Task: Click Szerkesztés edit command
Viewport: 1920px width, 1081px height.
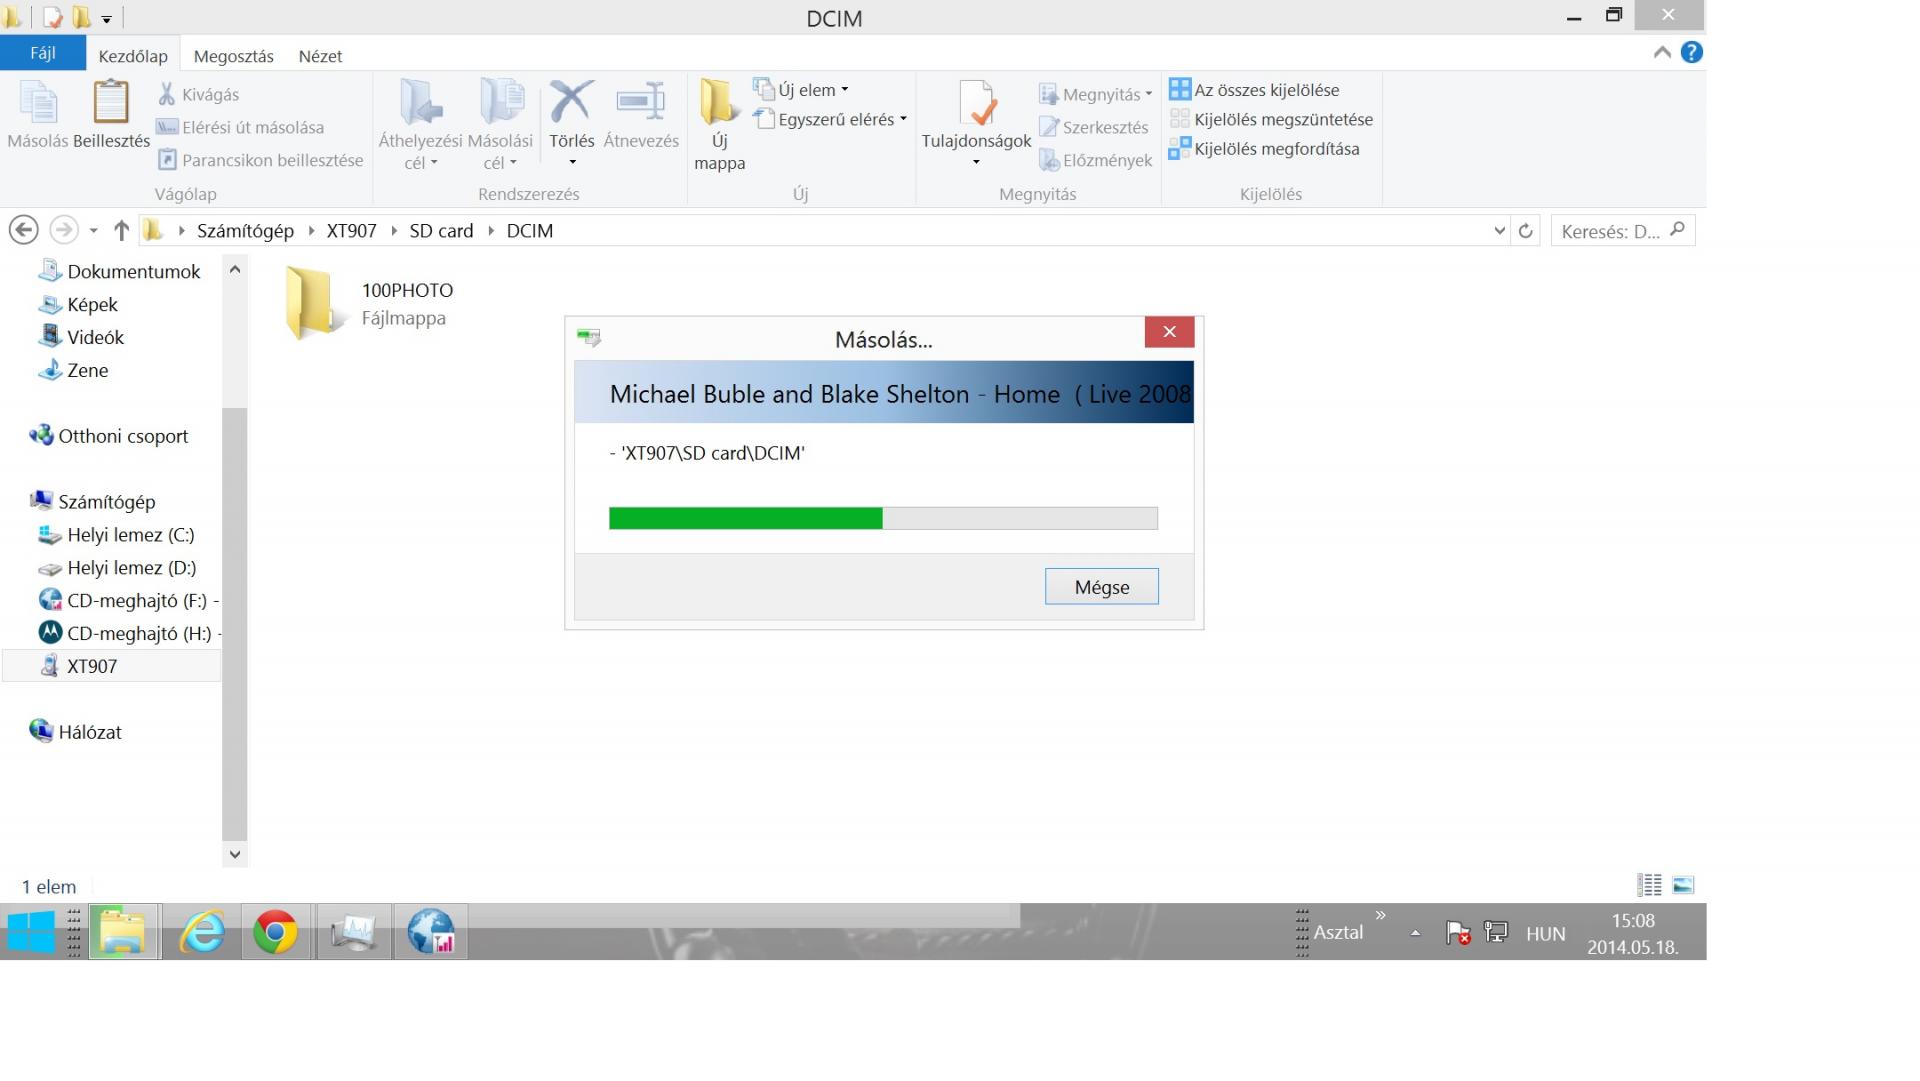Action: [1094, 127]
